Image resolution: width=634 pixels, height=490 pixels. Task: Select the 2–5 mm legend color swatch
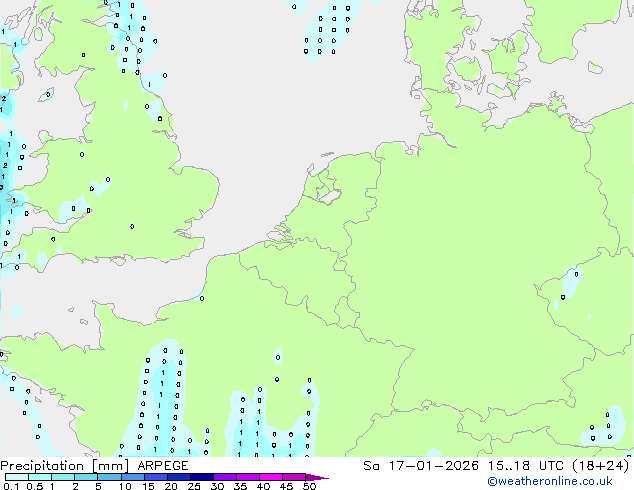click(x=86, y=477)
